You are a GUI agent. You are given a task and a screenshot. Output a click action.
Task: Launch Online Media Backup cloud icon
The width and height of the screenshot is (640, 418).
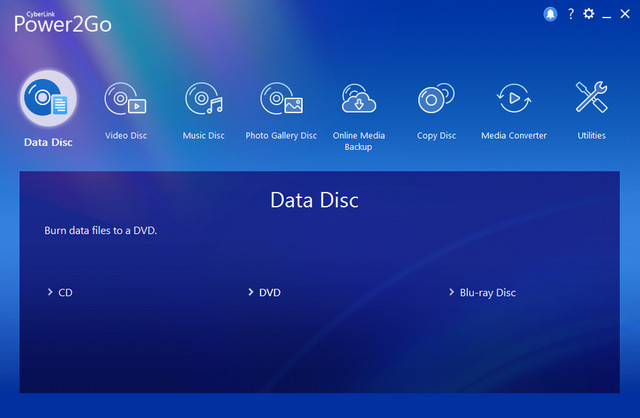[x=359, y=98]
